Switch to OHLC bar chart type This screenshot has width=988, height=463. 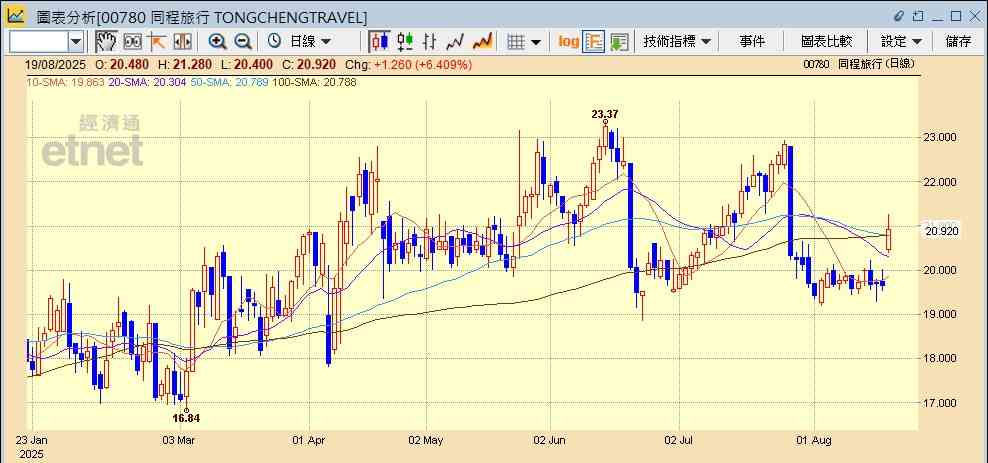pos(430,42)
